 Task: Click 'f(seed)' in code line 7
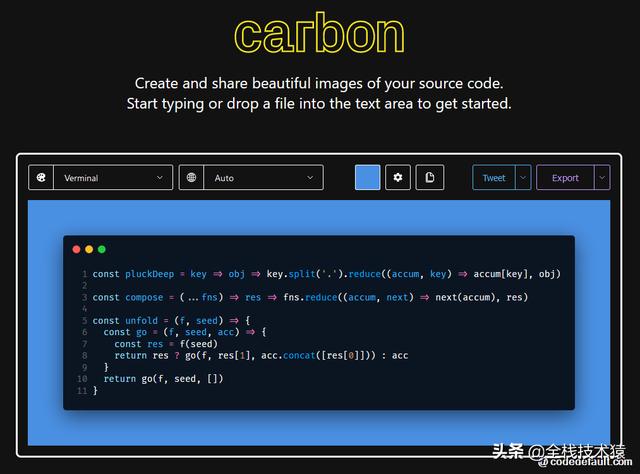pyautogui.click(x=199, y=344)
